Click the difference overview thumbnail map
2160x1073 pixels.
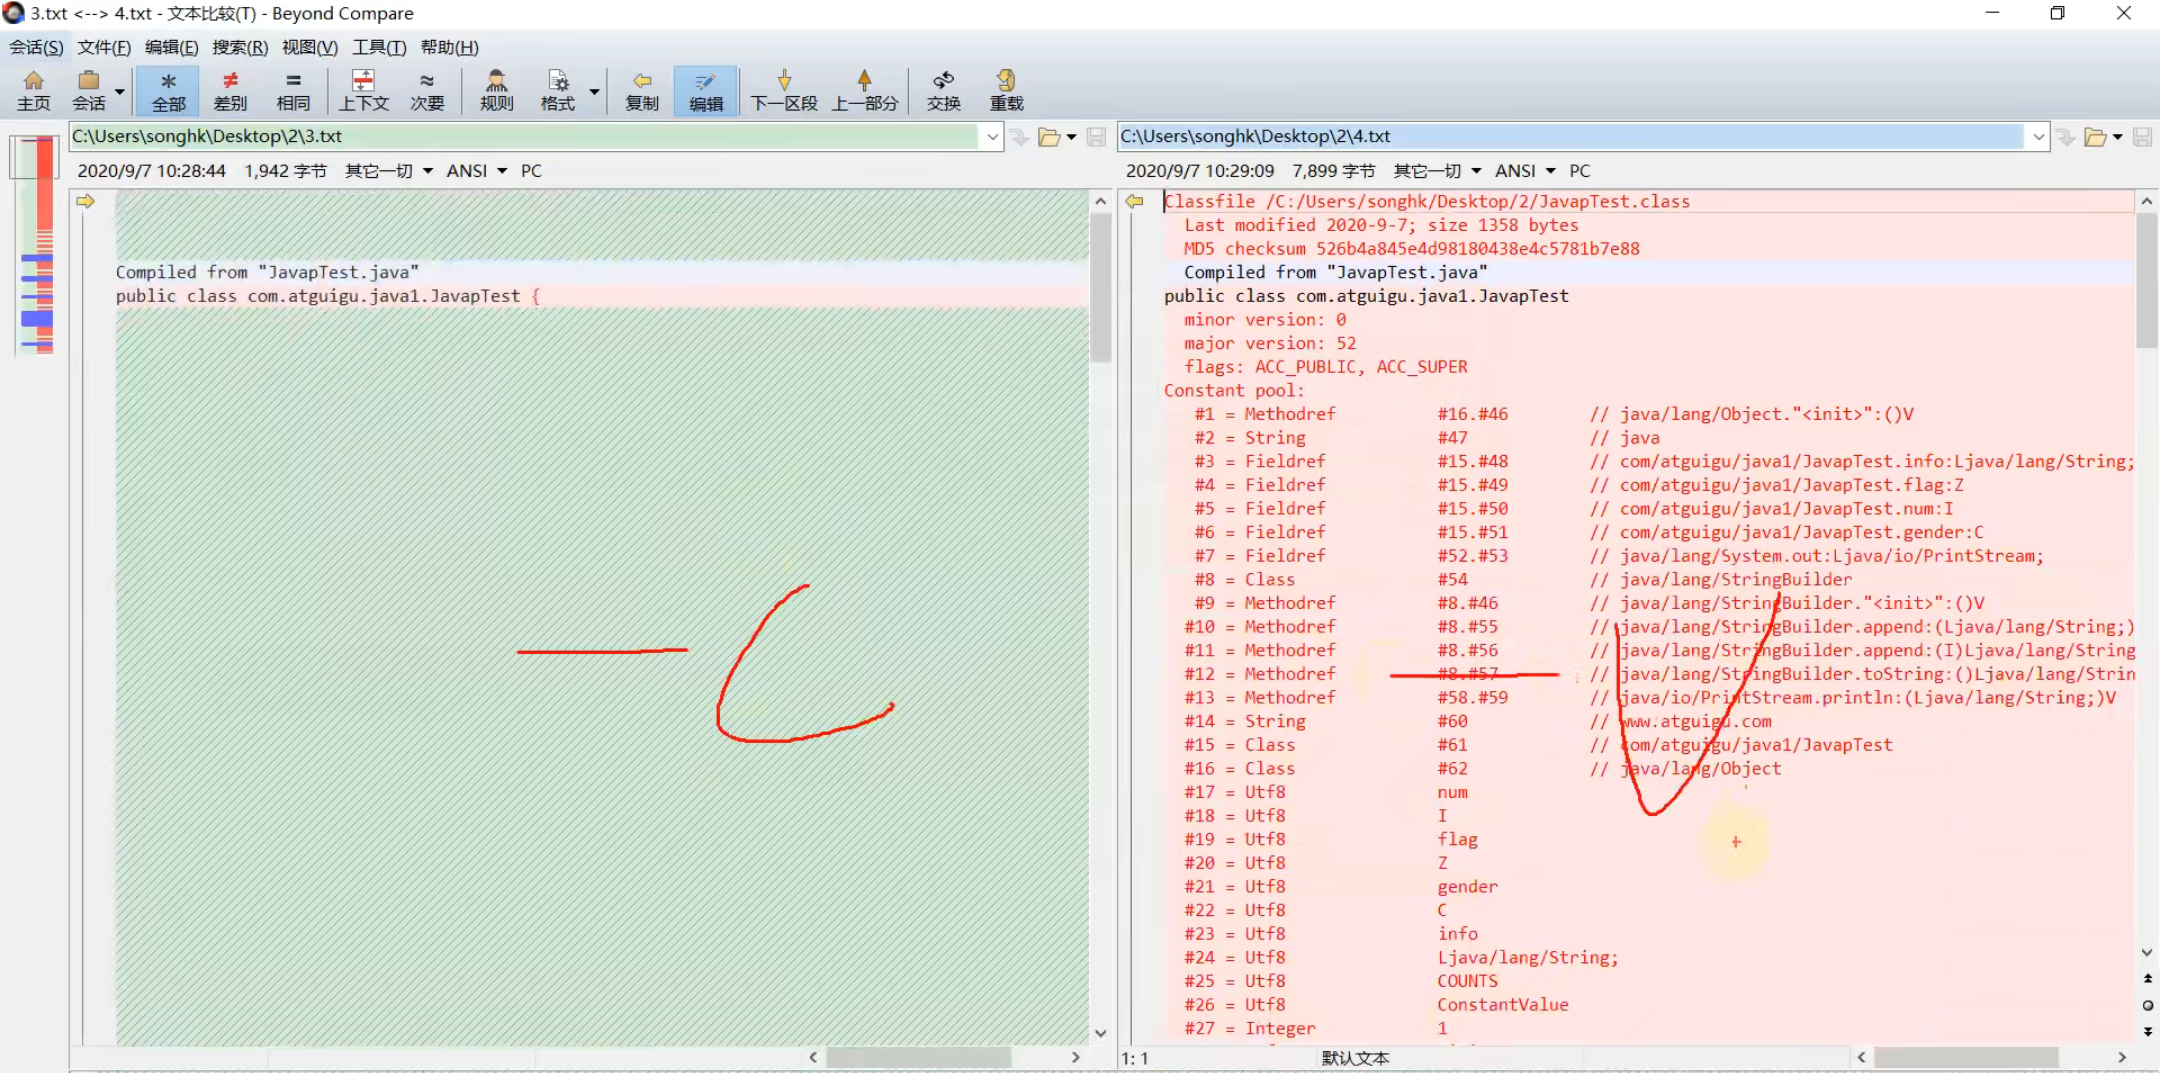(37, 245)
